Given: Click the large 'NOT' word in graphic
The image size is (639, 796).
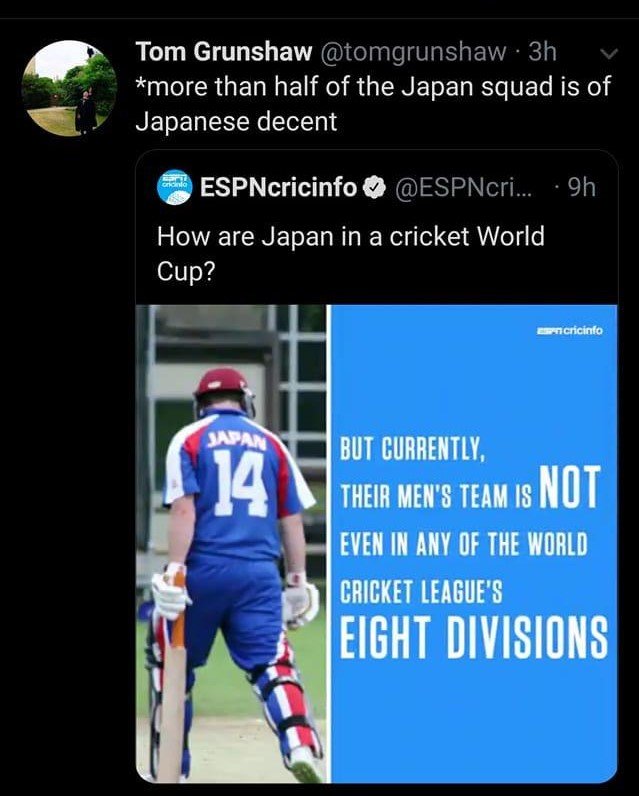Looking at the screenshot, I should [x=568, y=487].
